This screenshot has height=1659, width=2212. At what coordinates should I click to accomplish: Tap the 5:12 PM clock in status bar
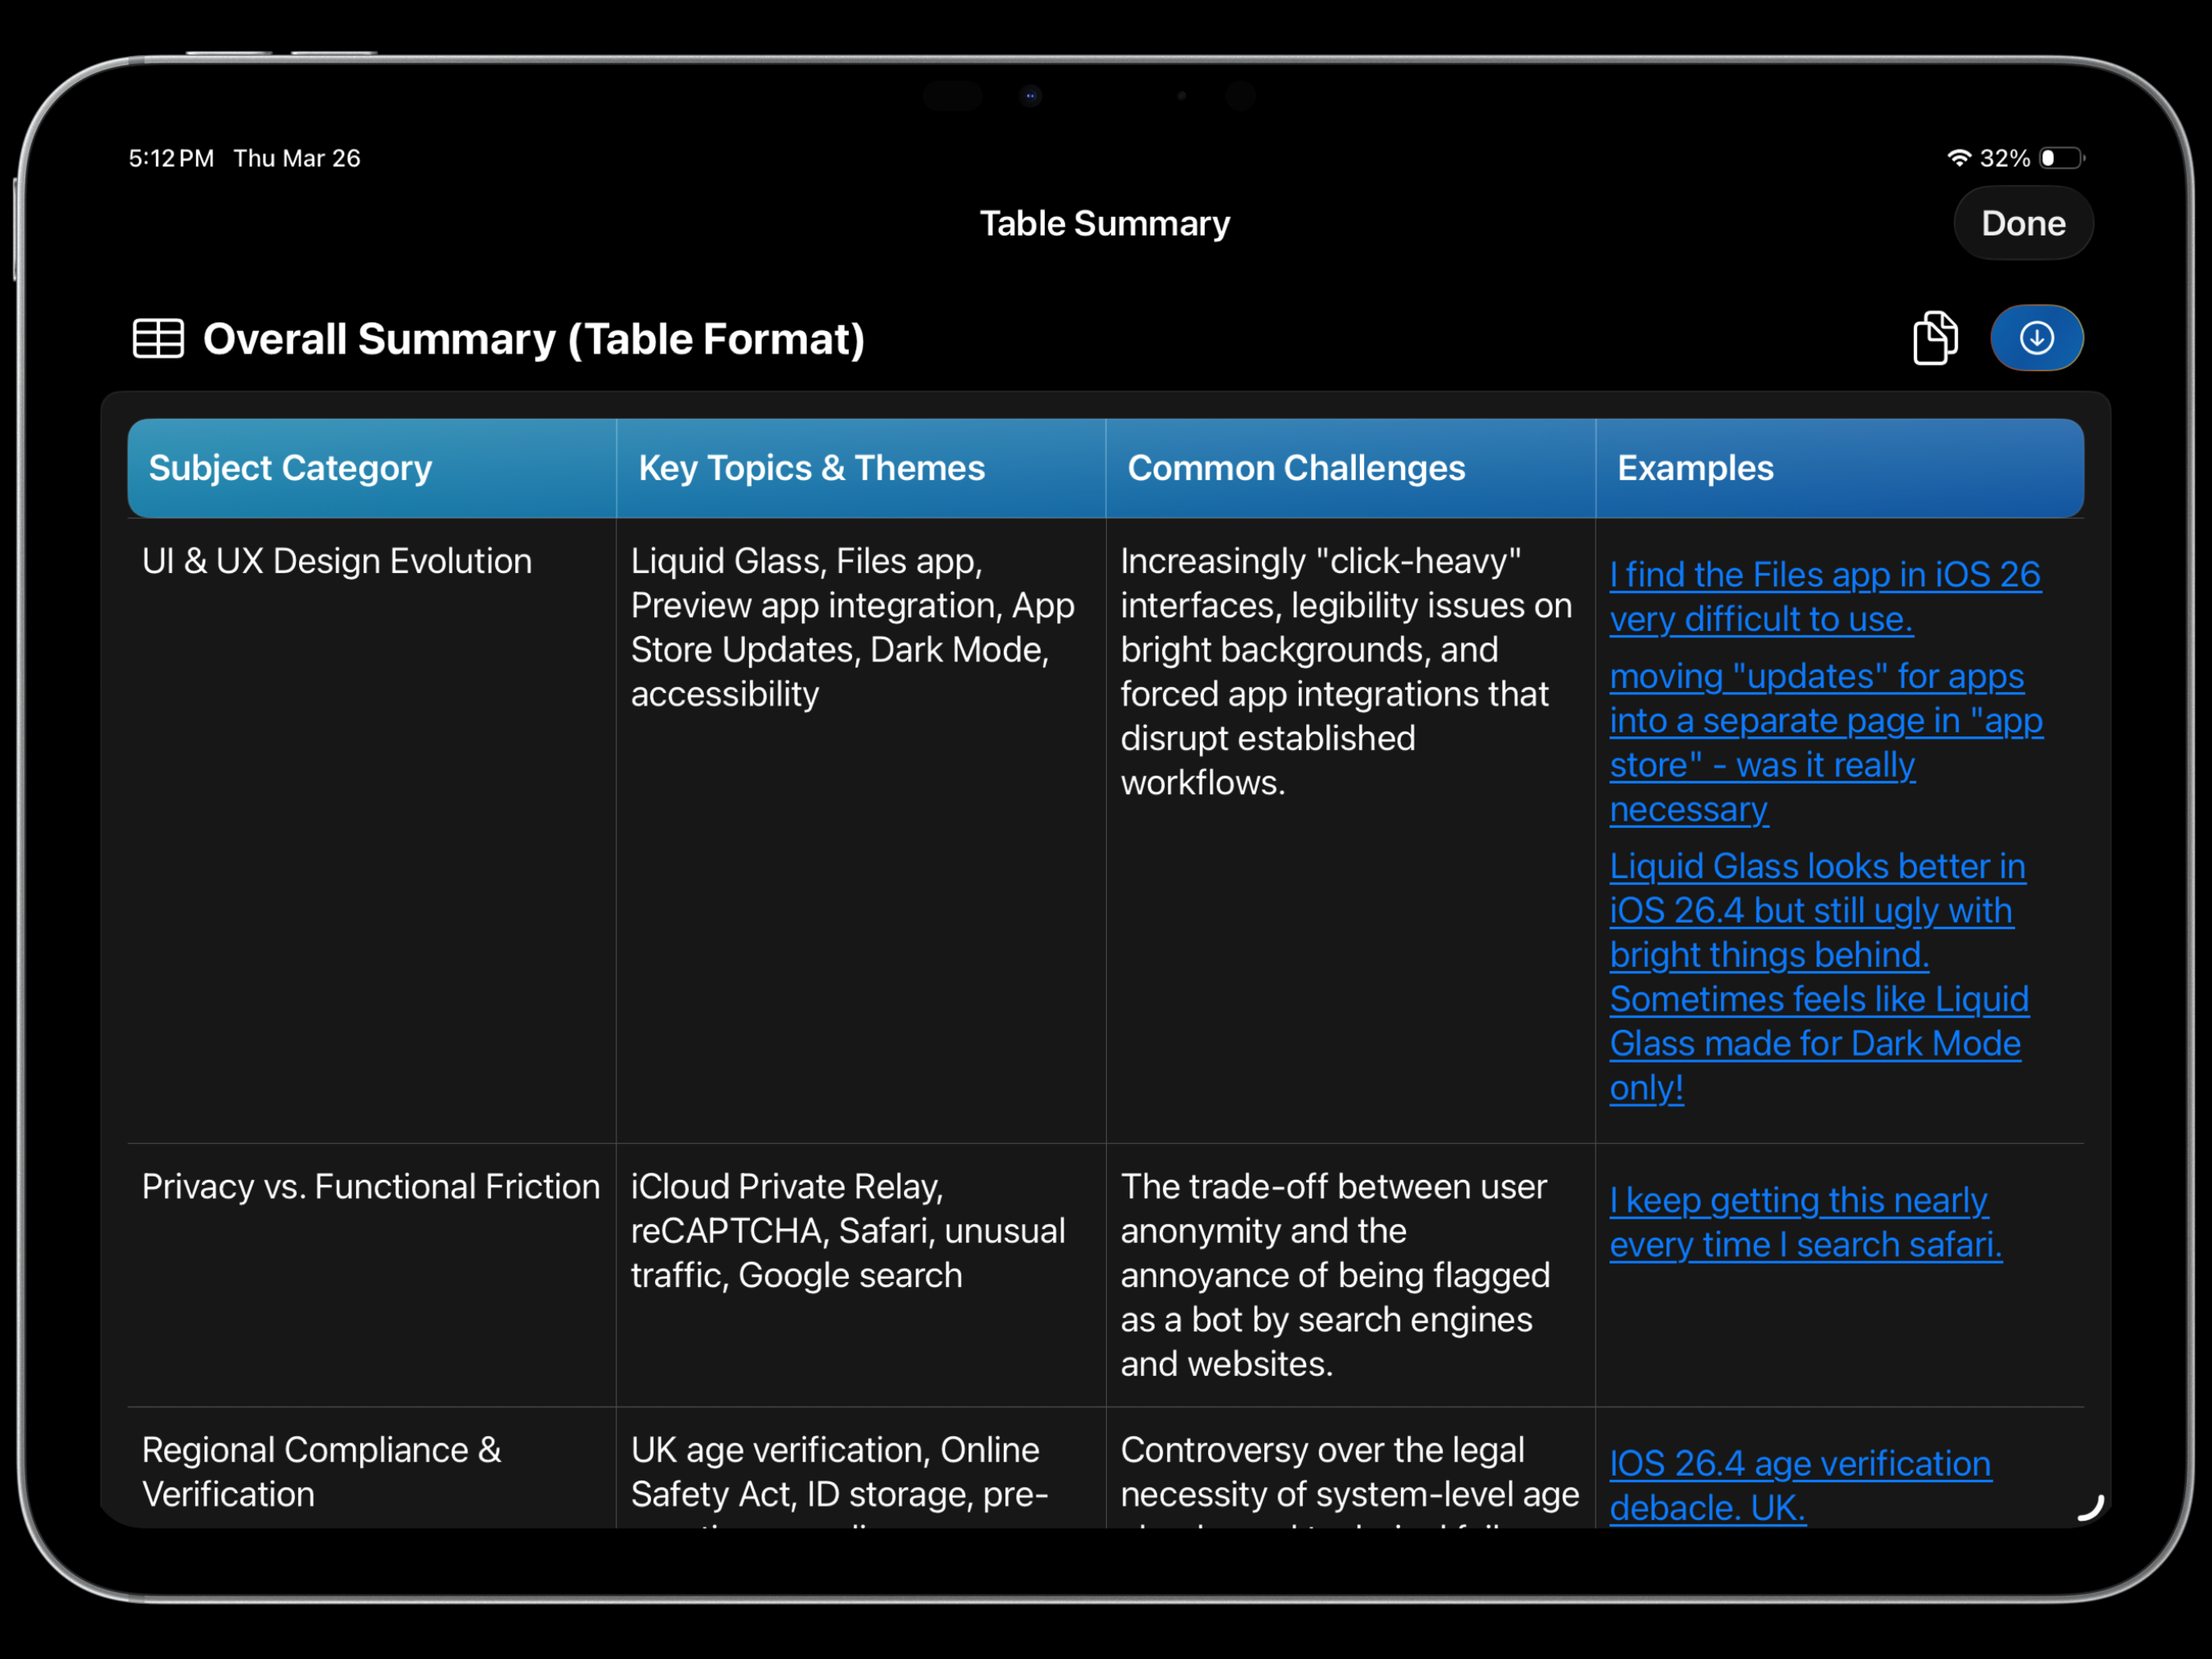point(171,158)
